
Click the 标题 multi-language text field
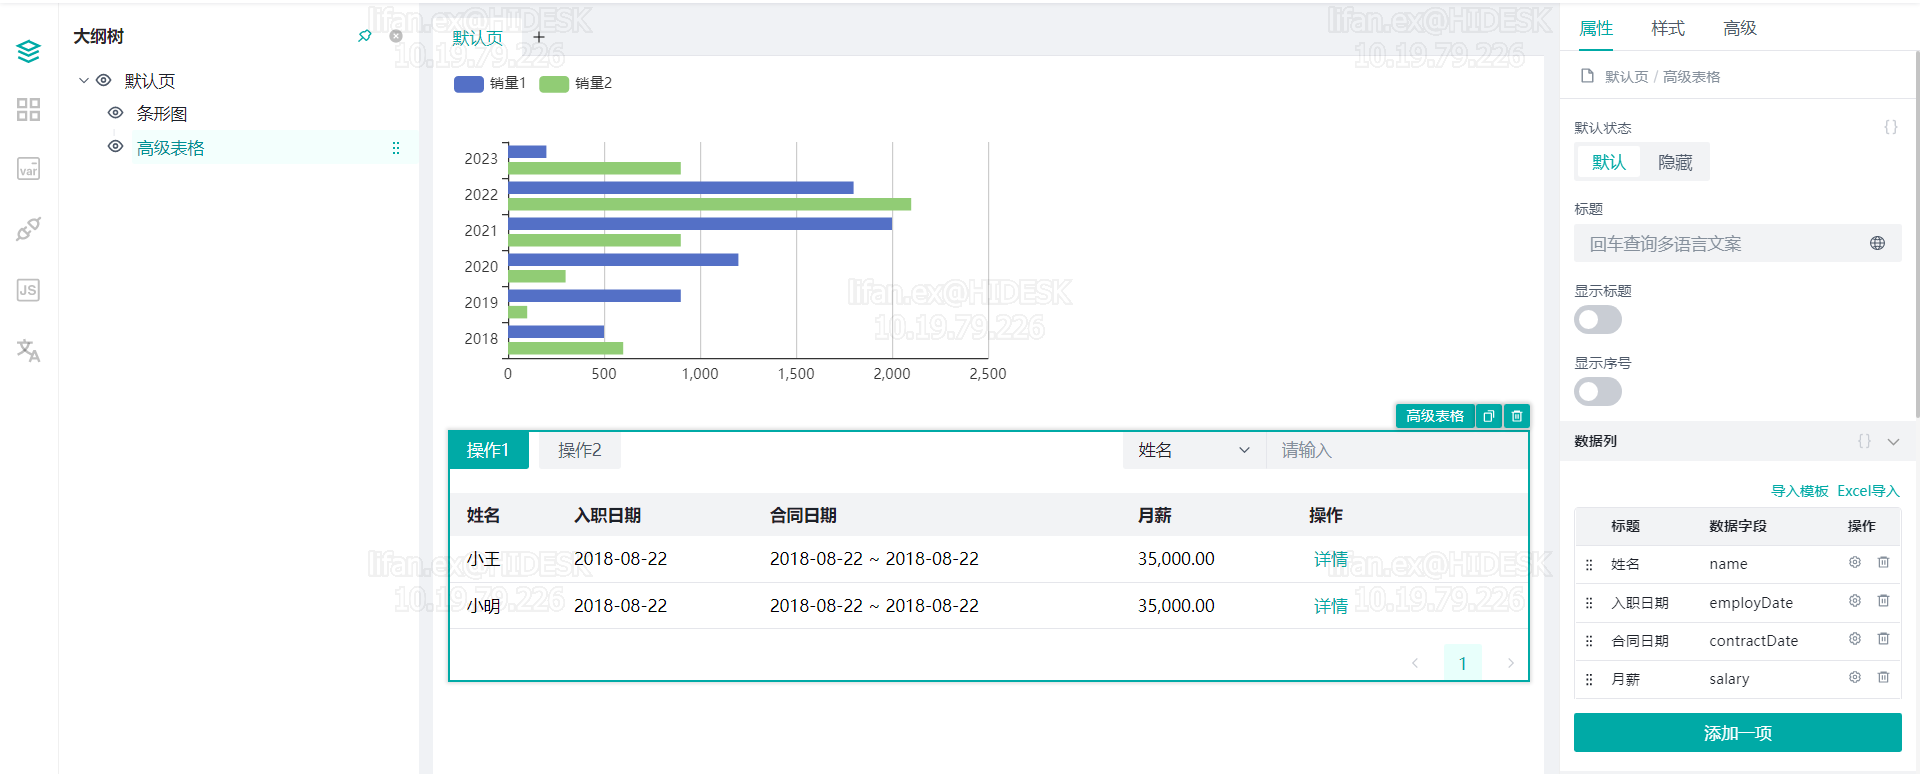[x=1738, y=243]
